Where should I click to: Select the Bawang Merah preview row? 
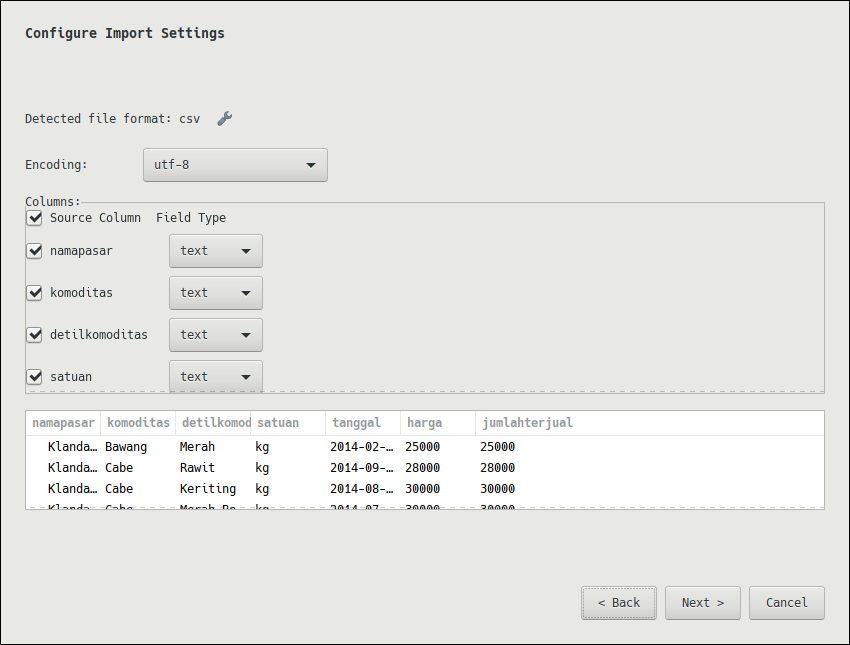coord(300,447)
